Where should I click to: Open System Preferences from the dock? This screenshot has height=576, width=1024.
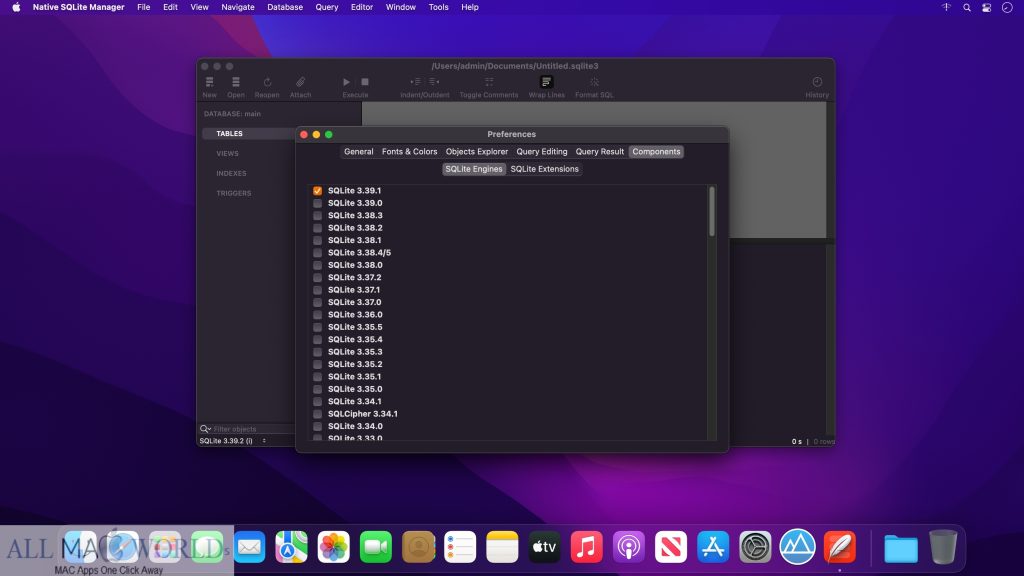[x=755, y=547]
